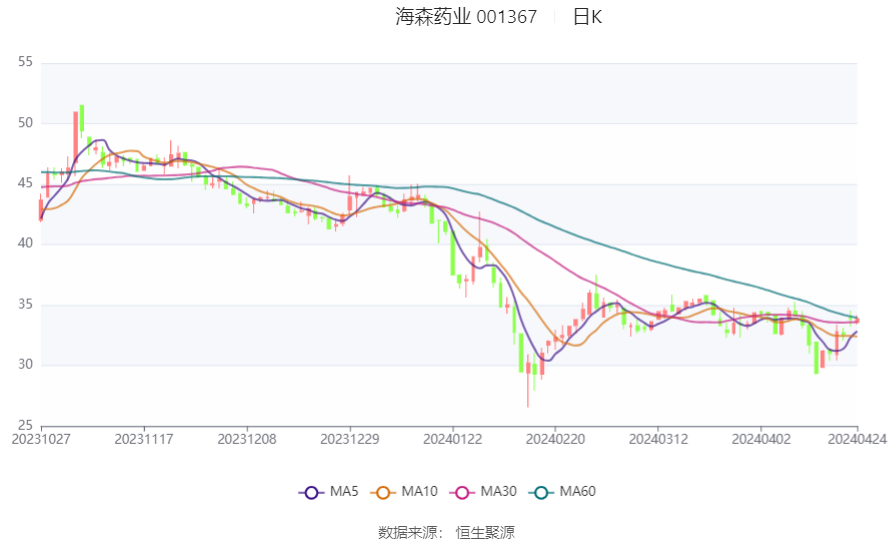Toggle MA30 visibility via its legend text

[498, 492]
